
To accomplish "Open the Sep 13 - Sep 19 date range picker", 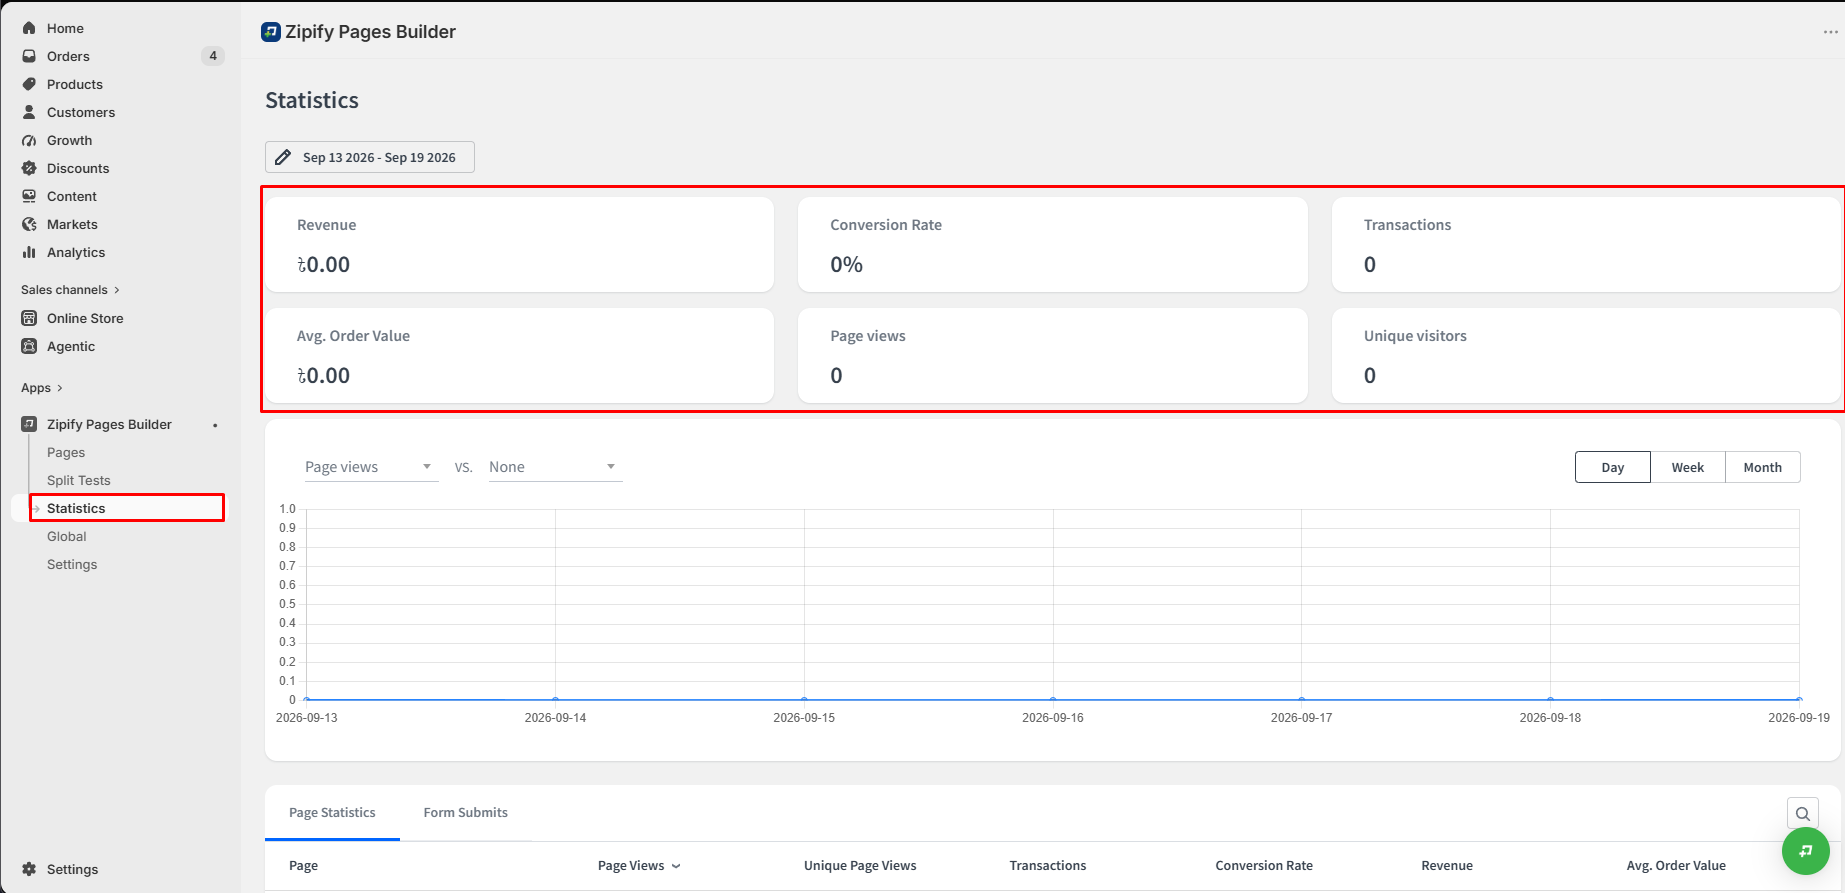I will pos(370,157).
